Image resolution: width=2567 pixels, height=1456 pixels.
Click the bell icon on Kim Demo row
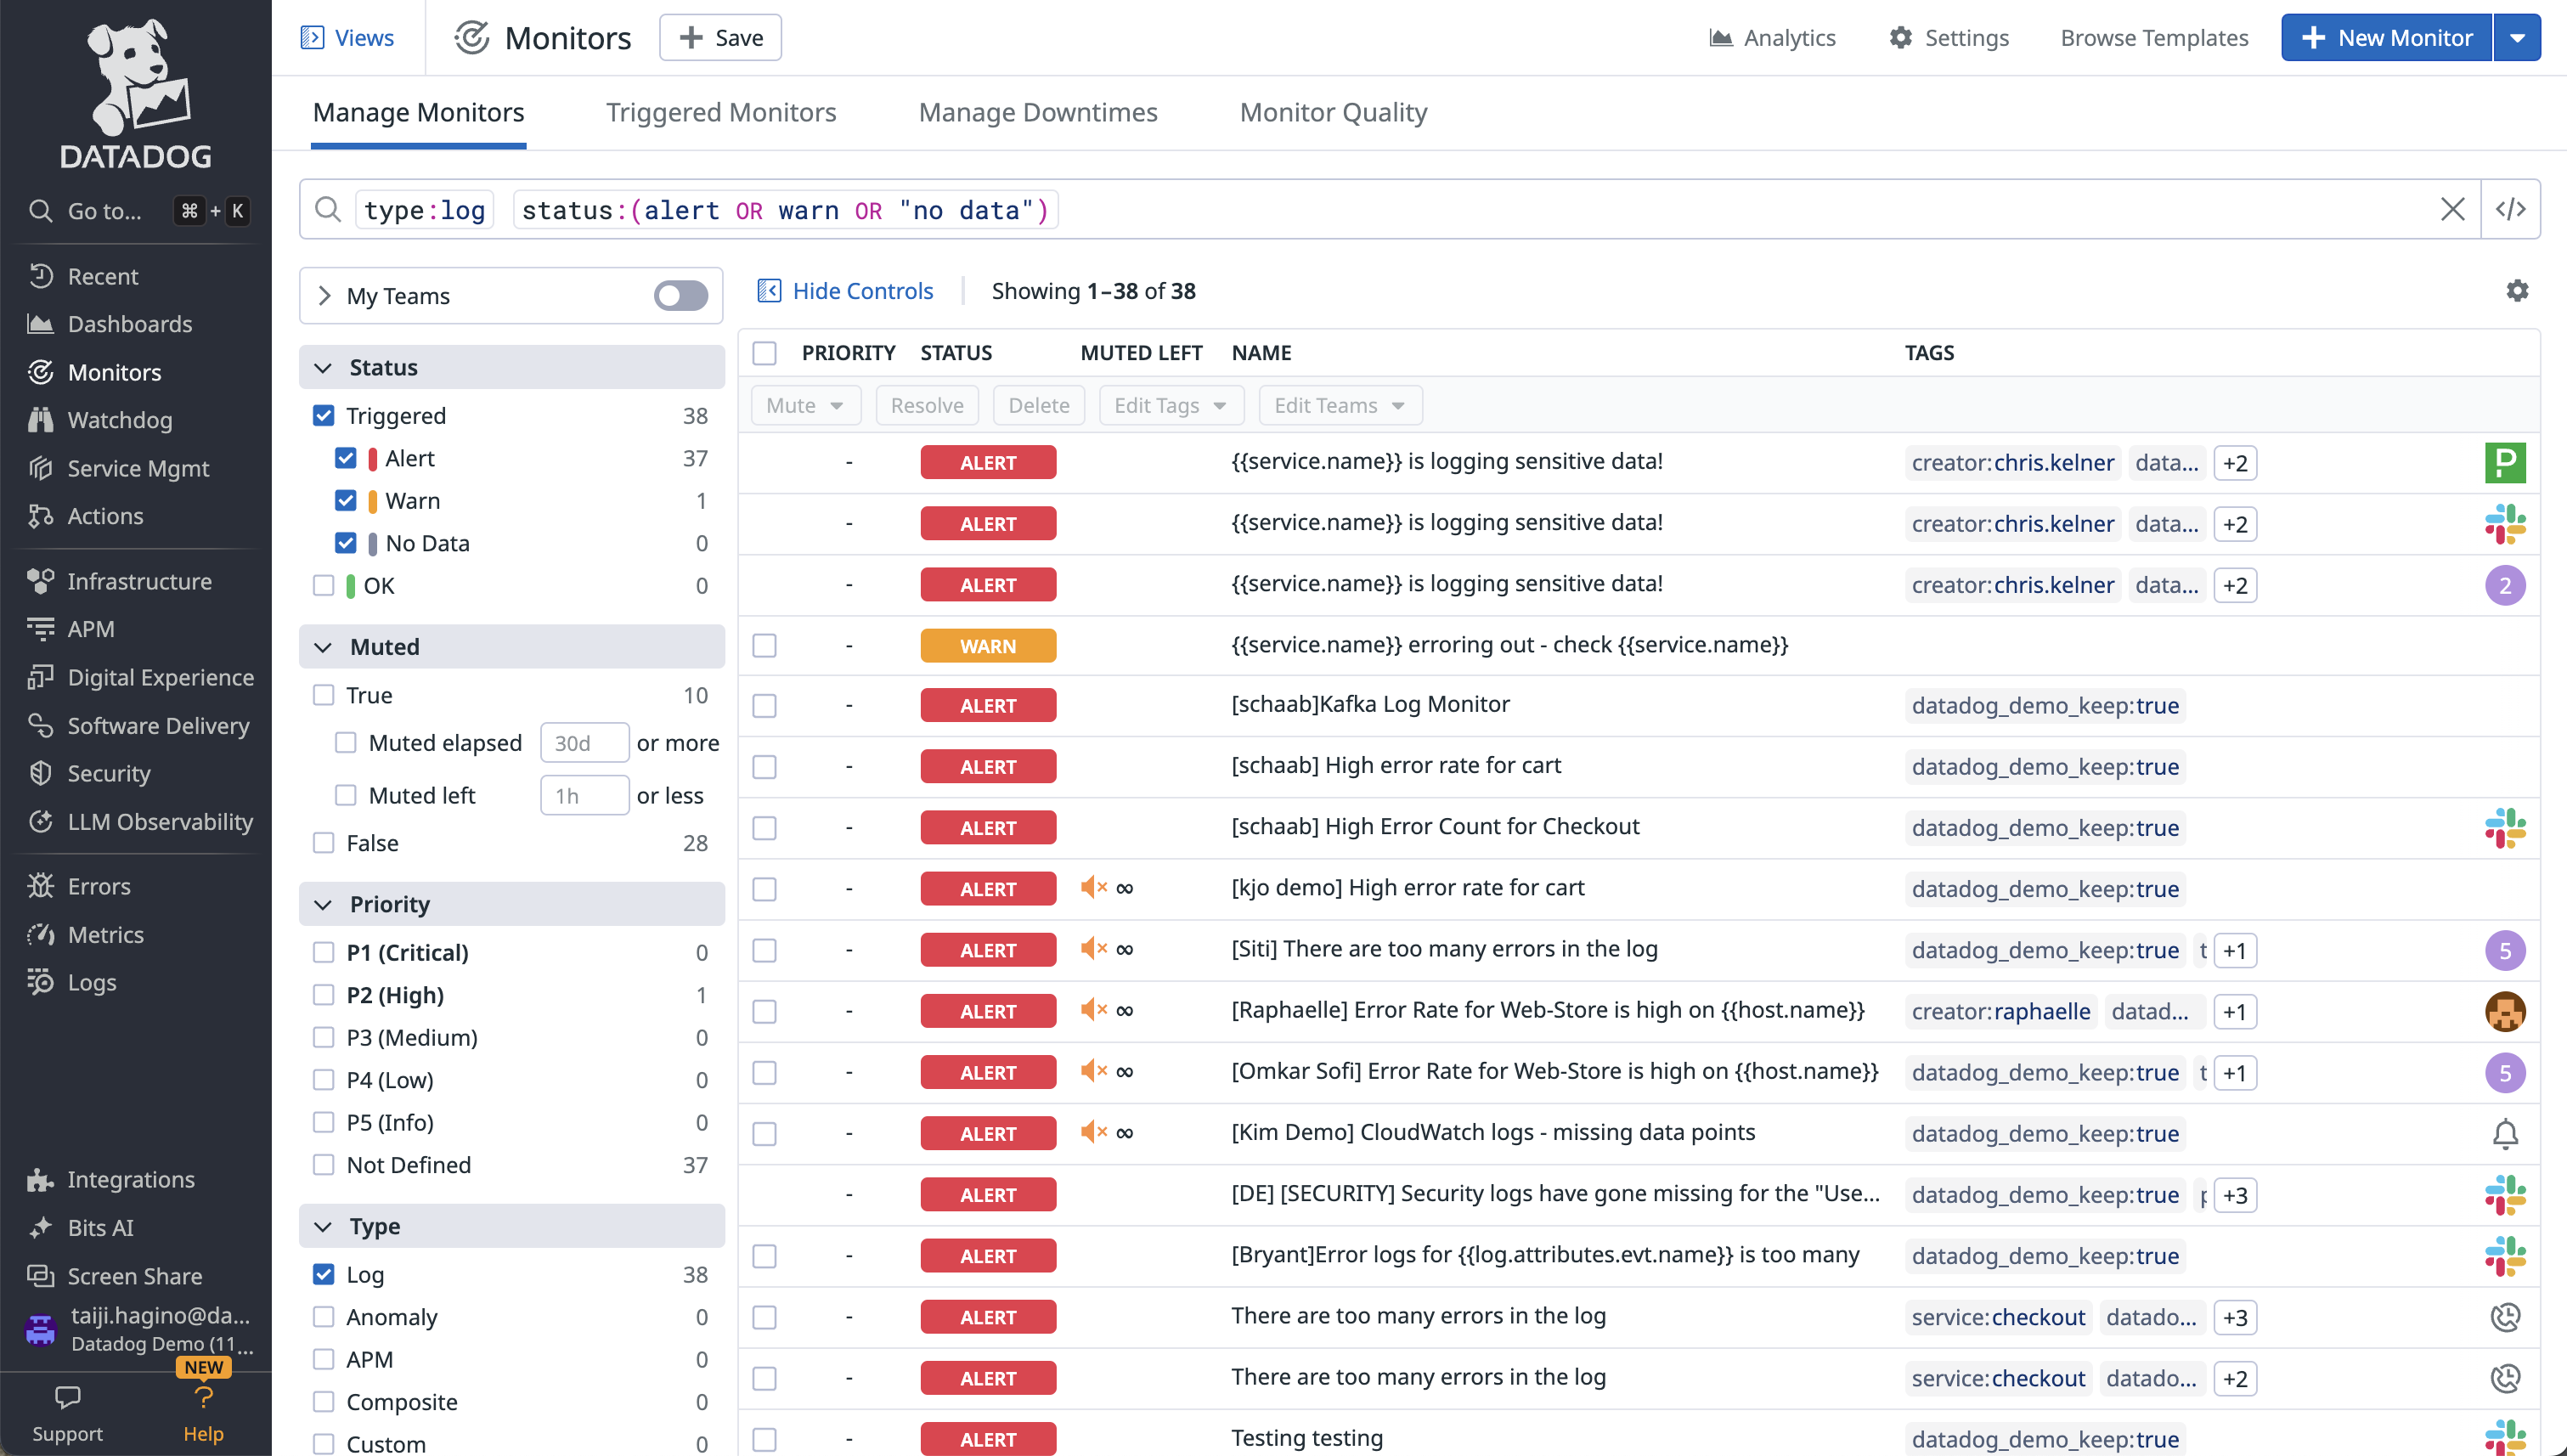click(x=2504, y=1133)
